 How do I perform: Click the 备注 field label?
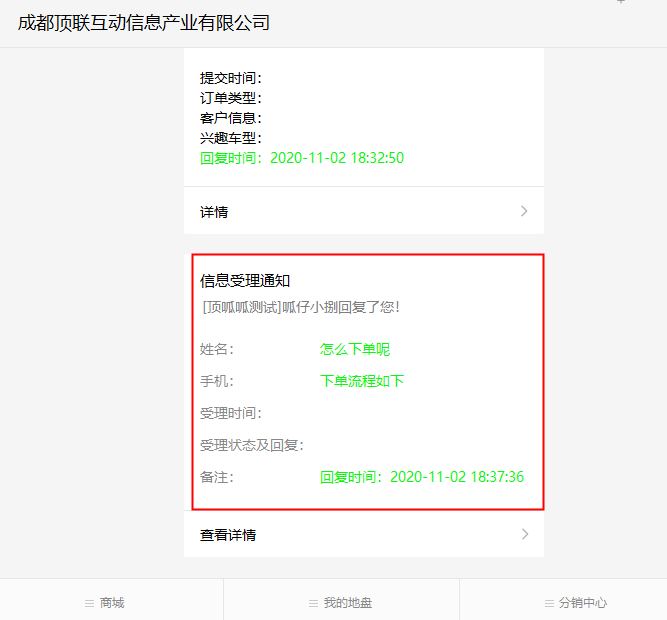217,477
